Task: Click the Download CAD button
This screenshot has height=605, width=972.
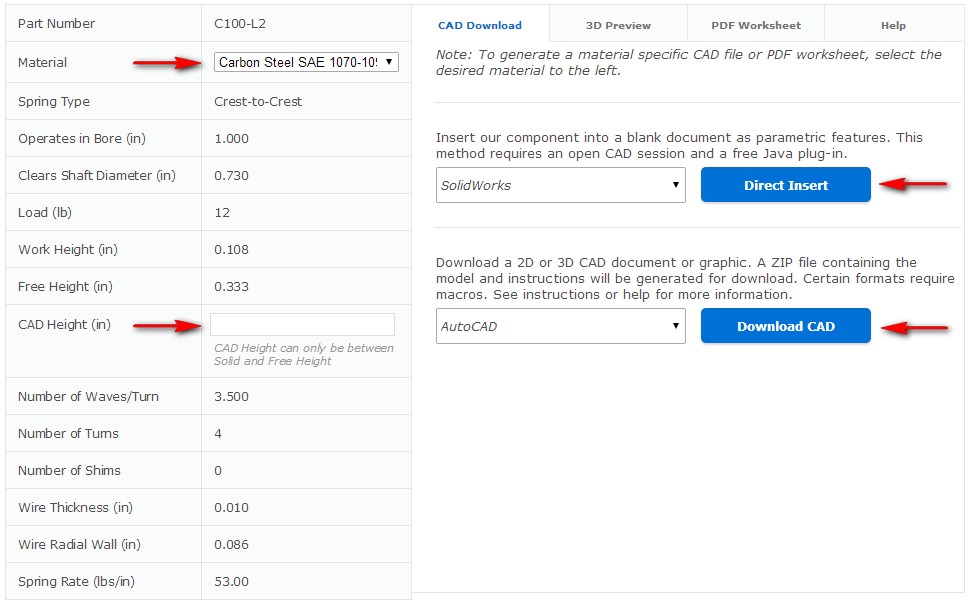Action: click(785, 326)
